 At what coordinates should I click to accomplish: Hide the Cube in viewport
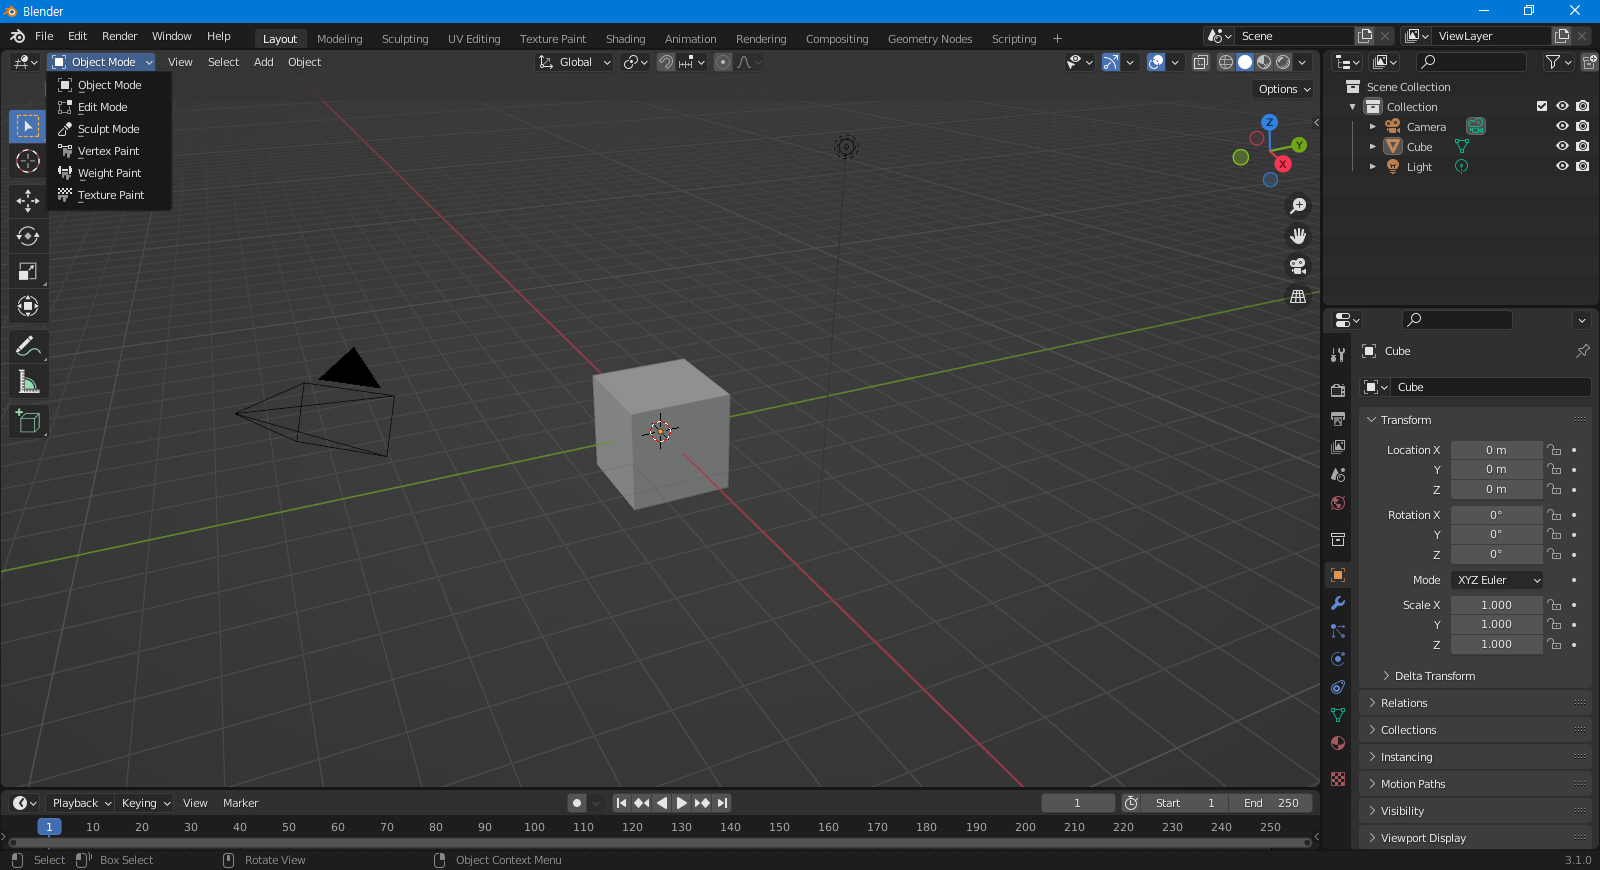(x=1562, y=147)
